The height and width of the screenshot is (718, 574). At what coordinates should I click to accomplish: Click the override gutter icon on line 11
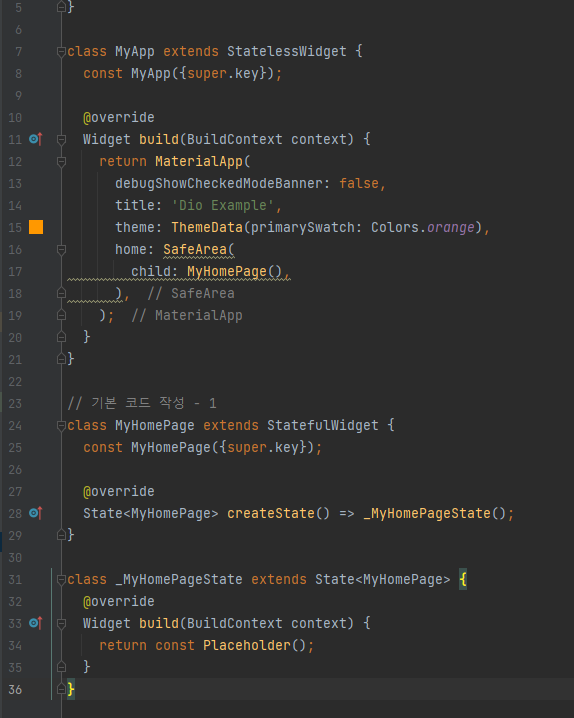tap(36, 139)
